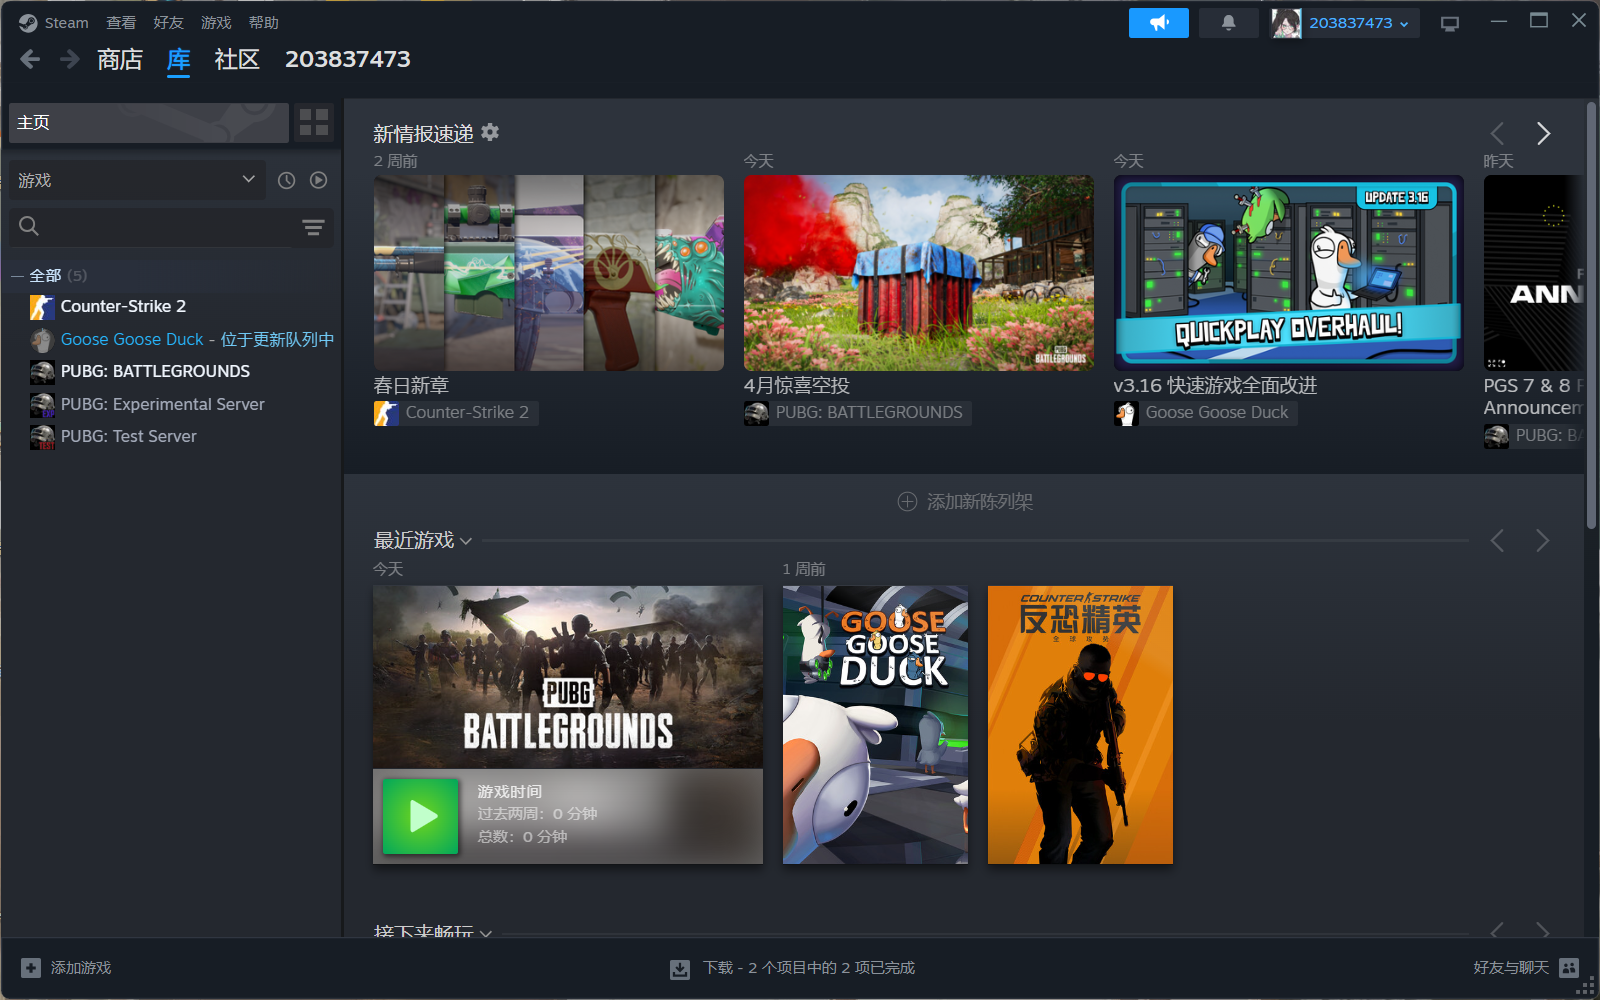Image resolution: width=1600 pixels, height=1000 pixels.
Task: Collapse the 全部 games group
Action: click(x=18, y=276)
